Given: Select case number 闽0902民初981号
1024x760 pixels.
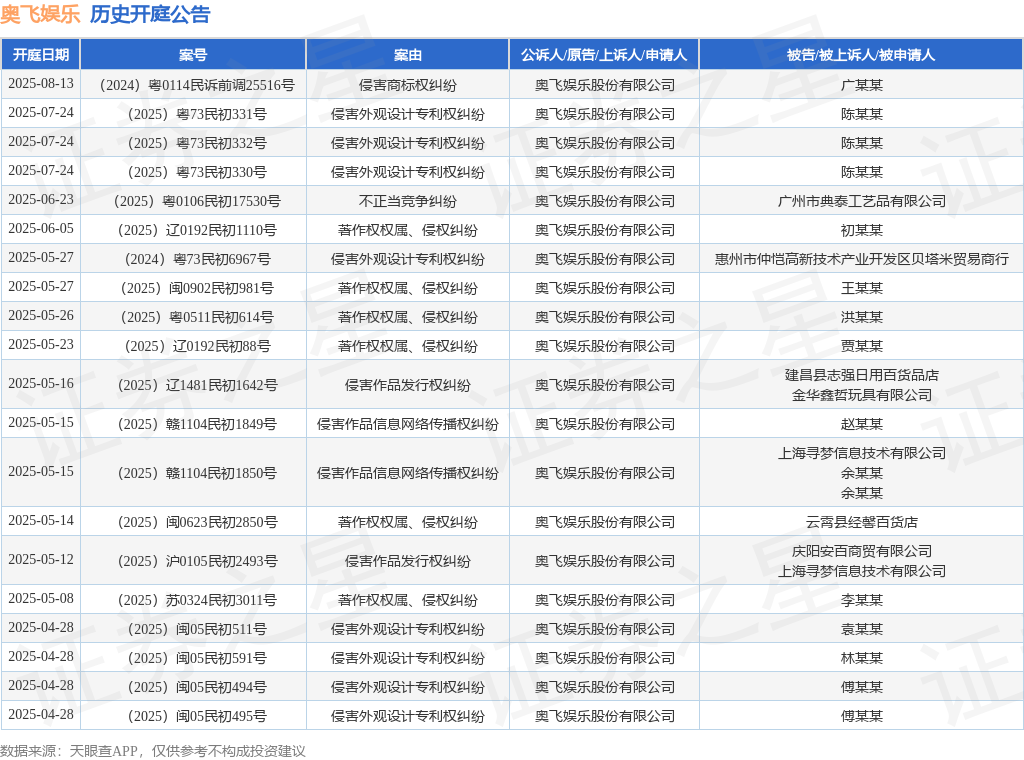Looking at the screenshot, I should tap(197, 288).
